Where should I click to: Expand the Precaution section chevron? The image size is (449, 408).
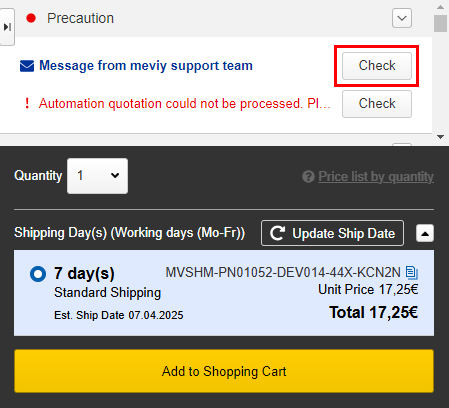coord(402,18)
